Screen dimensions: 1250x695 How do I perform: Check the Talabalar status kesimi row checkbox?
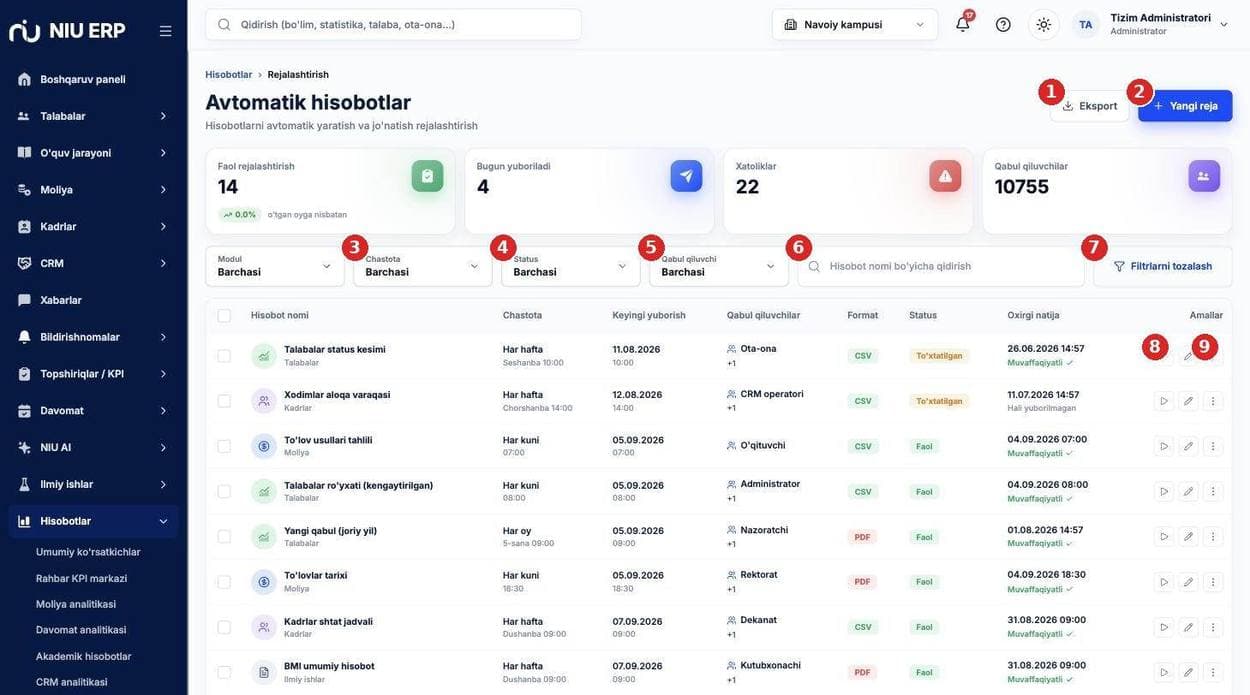(224, 356)
